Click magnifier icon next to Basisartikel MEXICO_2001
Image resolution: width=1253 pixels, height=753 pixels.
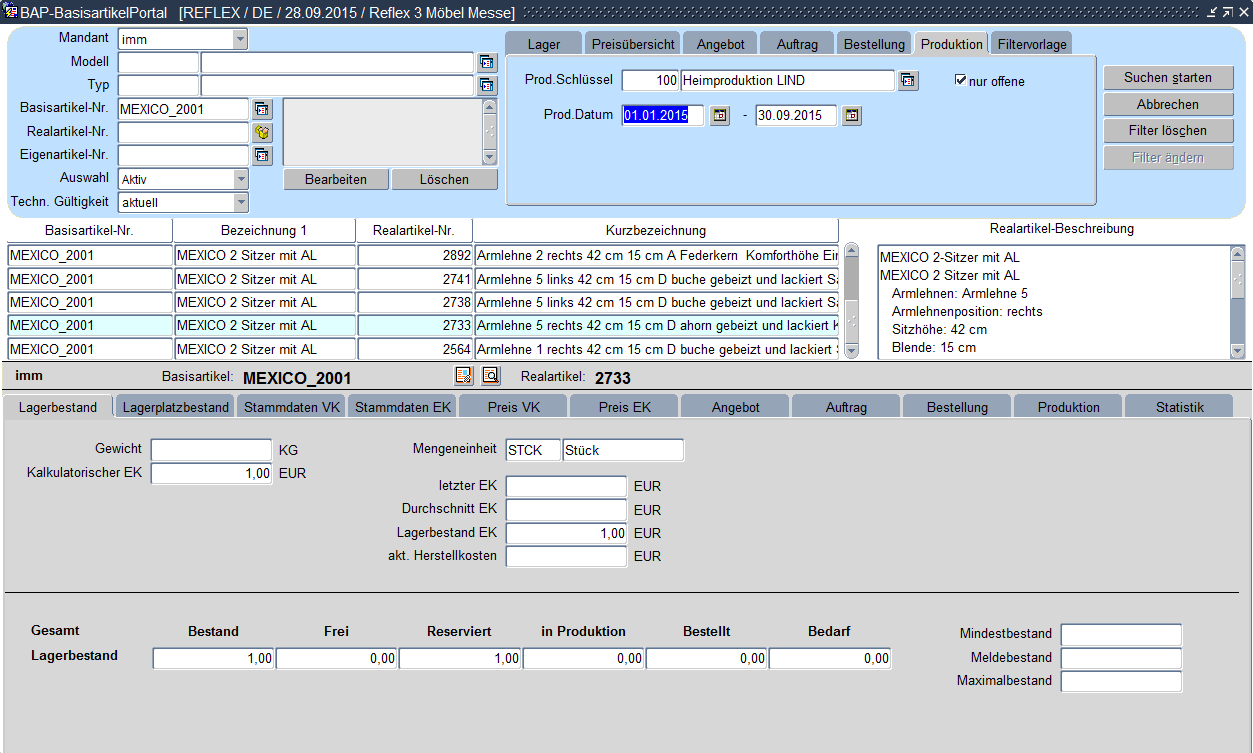tap(490, 376)
